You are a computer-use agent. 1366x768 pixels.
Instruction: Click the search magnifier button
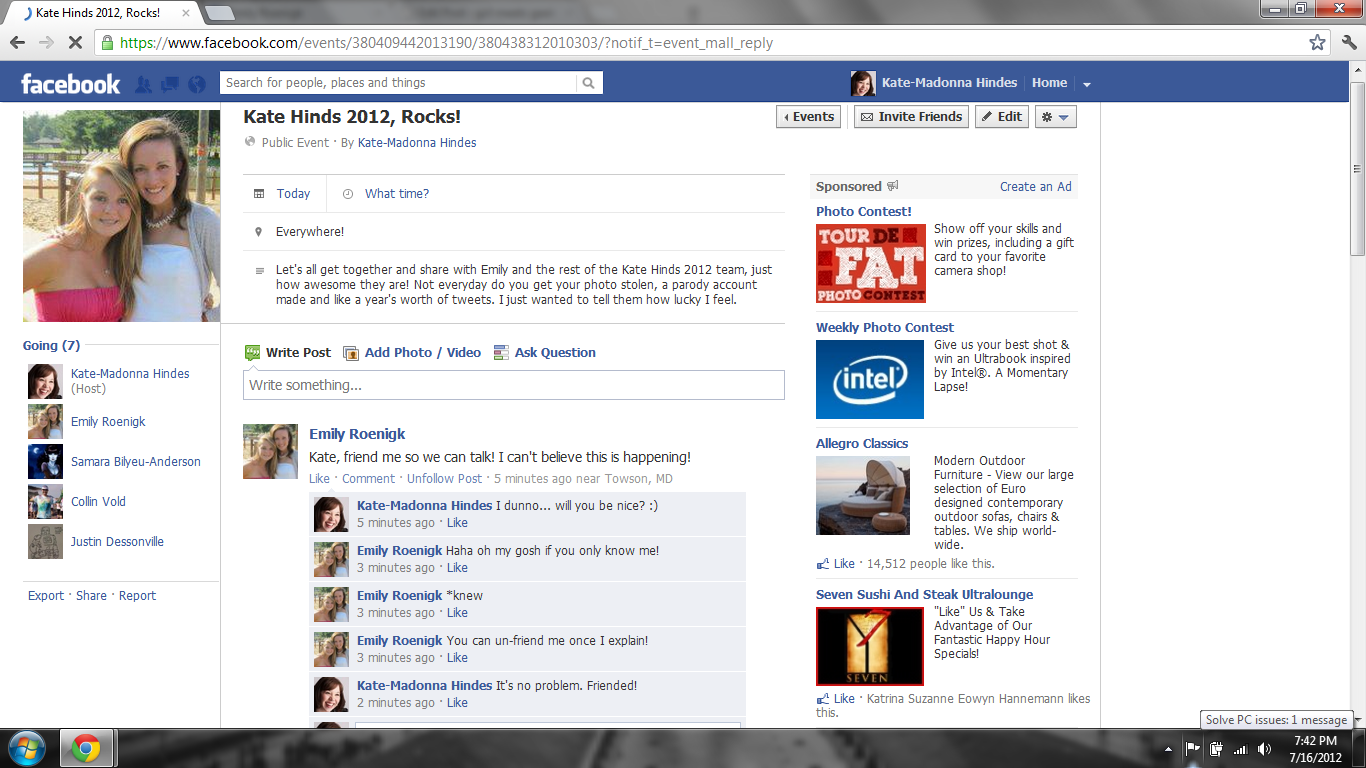click(x=589, y=83)
